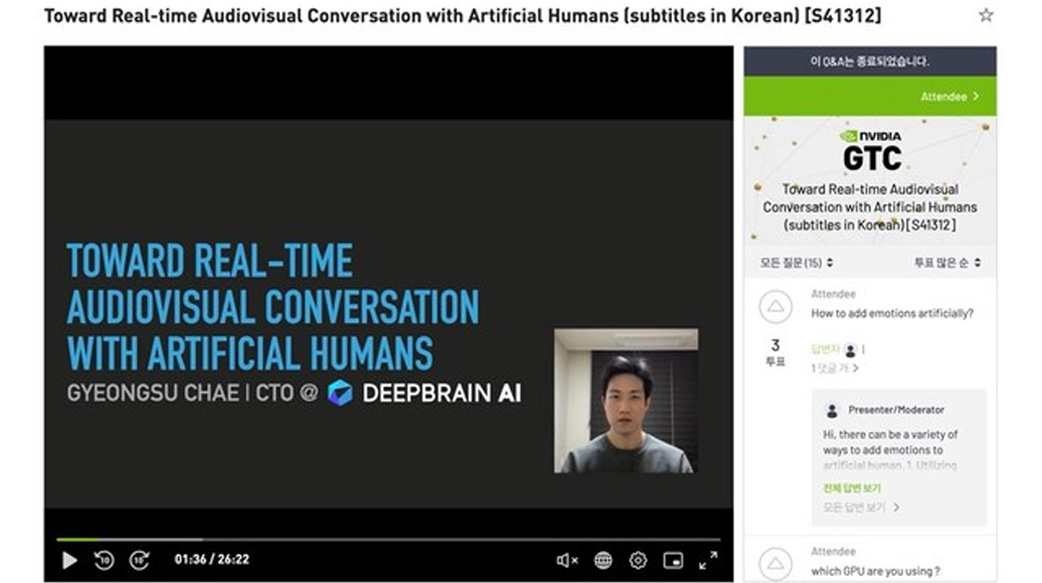1042x583 pixels.
Task: Click the session title heading at top
Action: [463, 15]
